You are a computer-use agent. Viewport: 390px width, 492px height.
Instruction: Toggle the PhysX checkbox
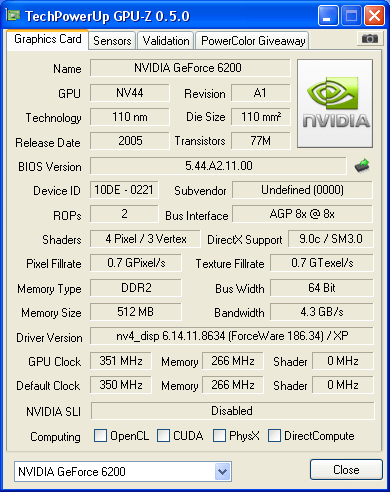point(219,436)
